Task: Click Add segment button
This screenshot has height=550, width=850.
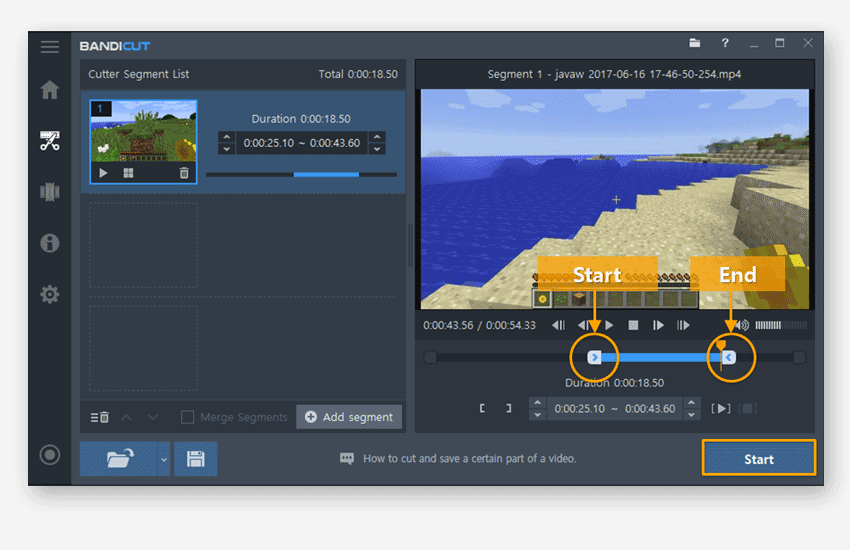Action: (x=349, y=417)
